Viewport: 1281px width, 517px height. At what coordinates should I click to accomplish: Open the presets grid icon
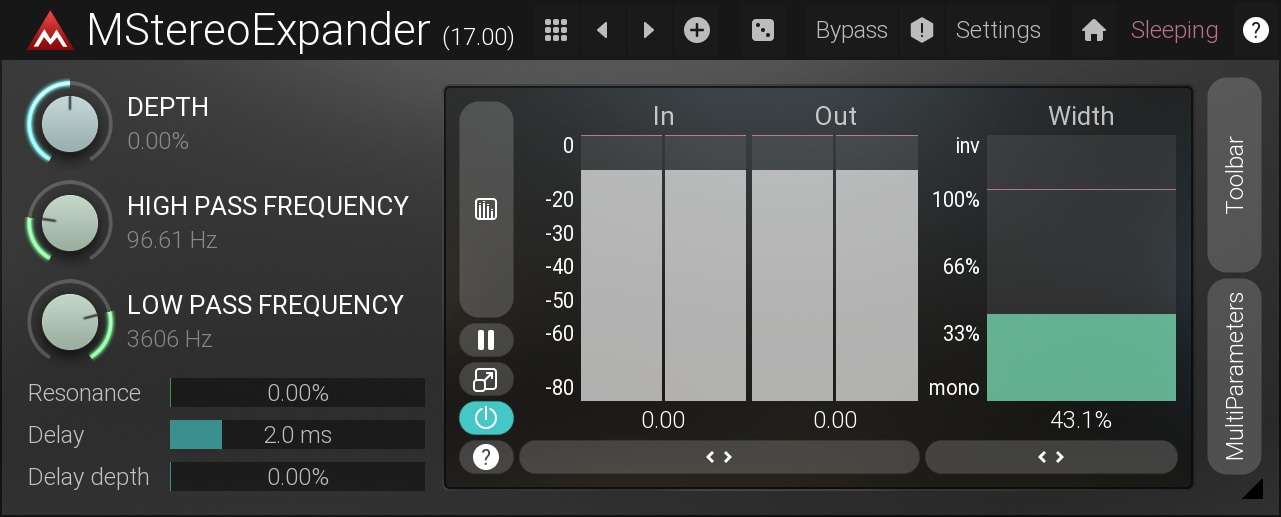point(556,30)
